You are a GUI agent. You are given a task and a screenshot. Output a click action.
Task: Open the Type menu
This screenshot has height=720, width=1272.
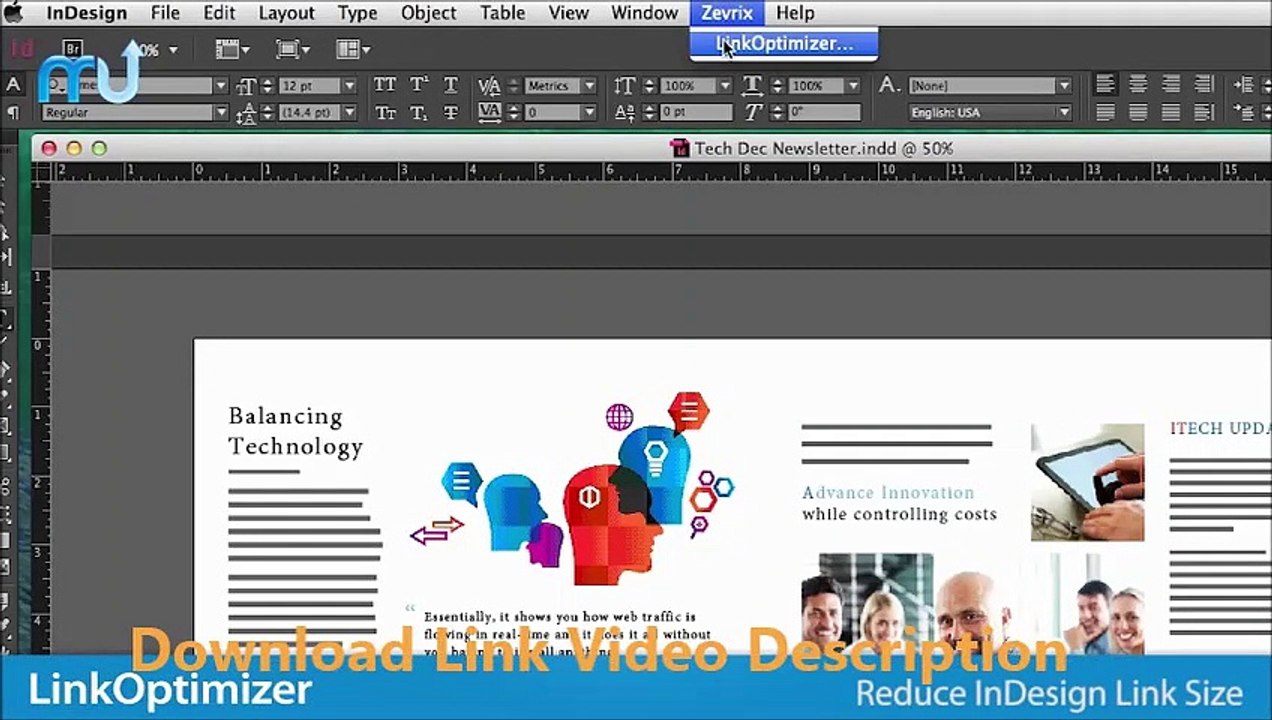tap(357, 13)
